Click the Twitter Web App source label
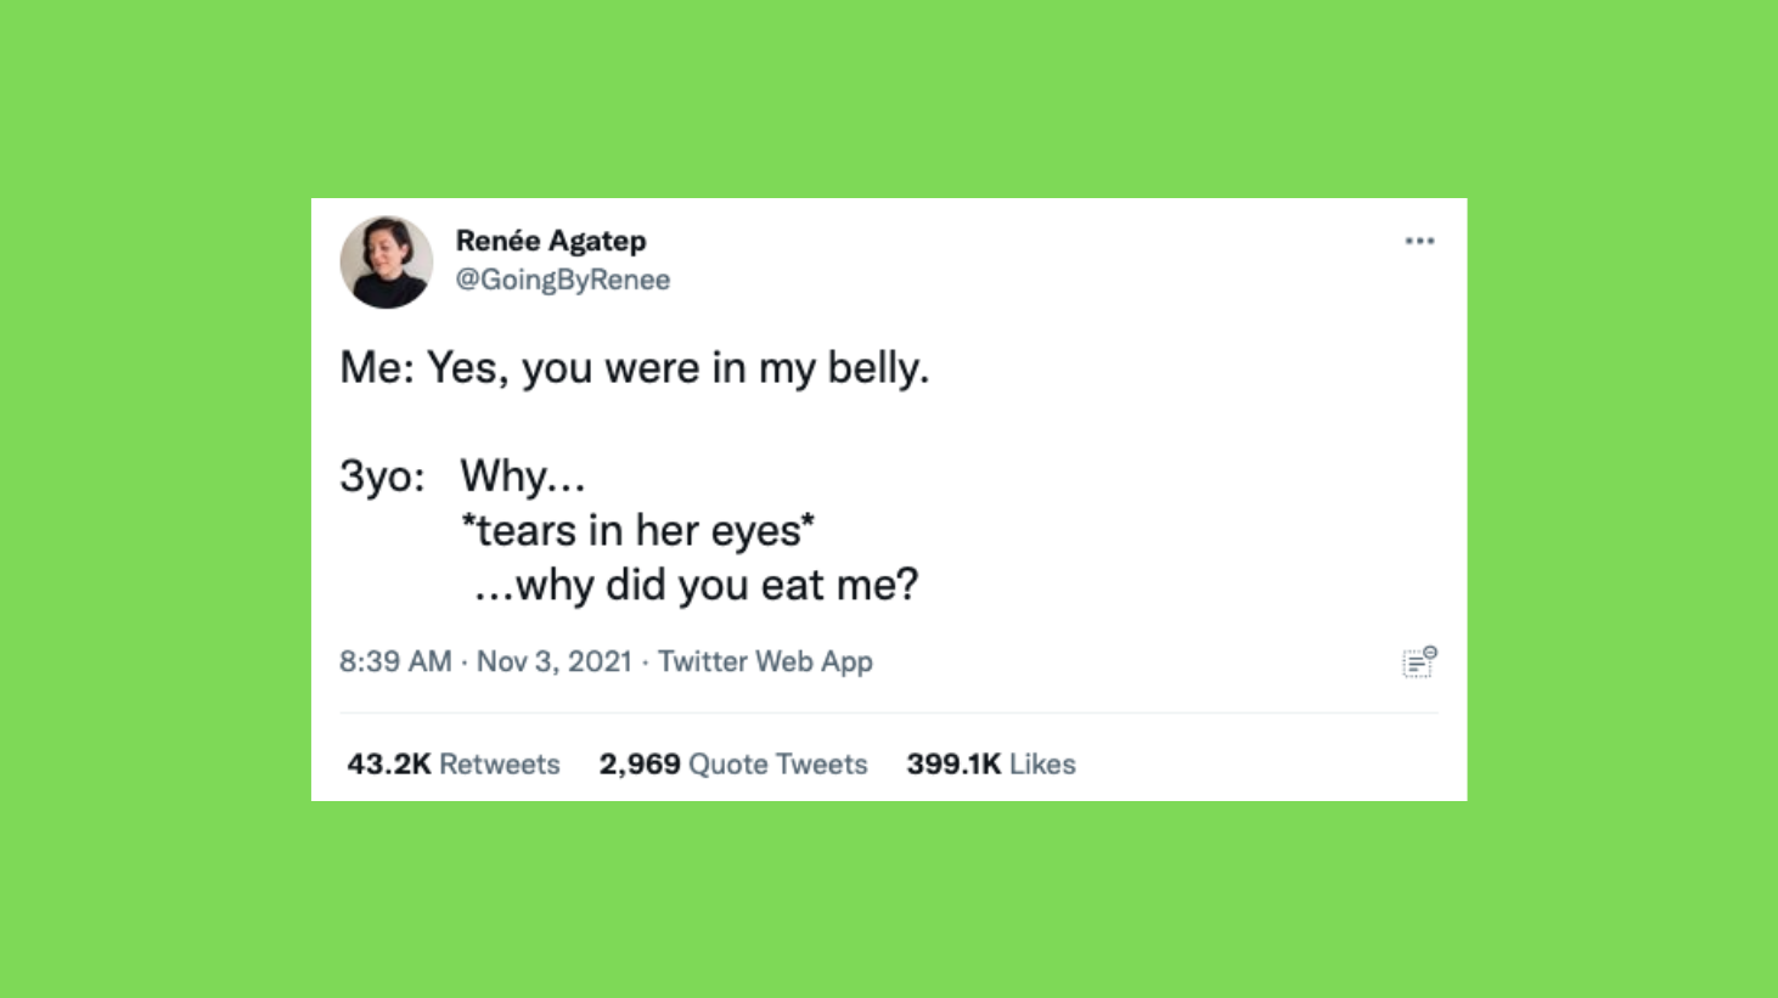The image size is (1778, 998). tap(765, 661)
